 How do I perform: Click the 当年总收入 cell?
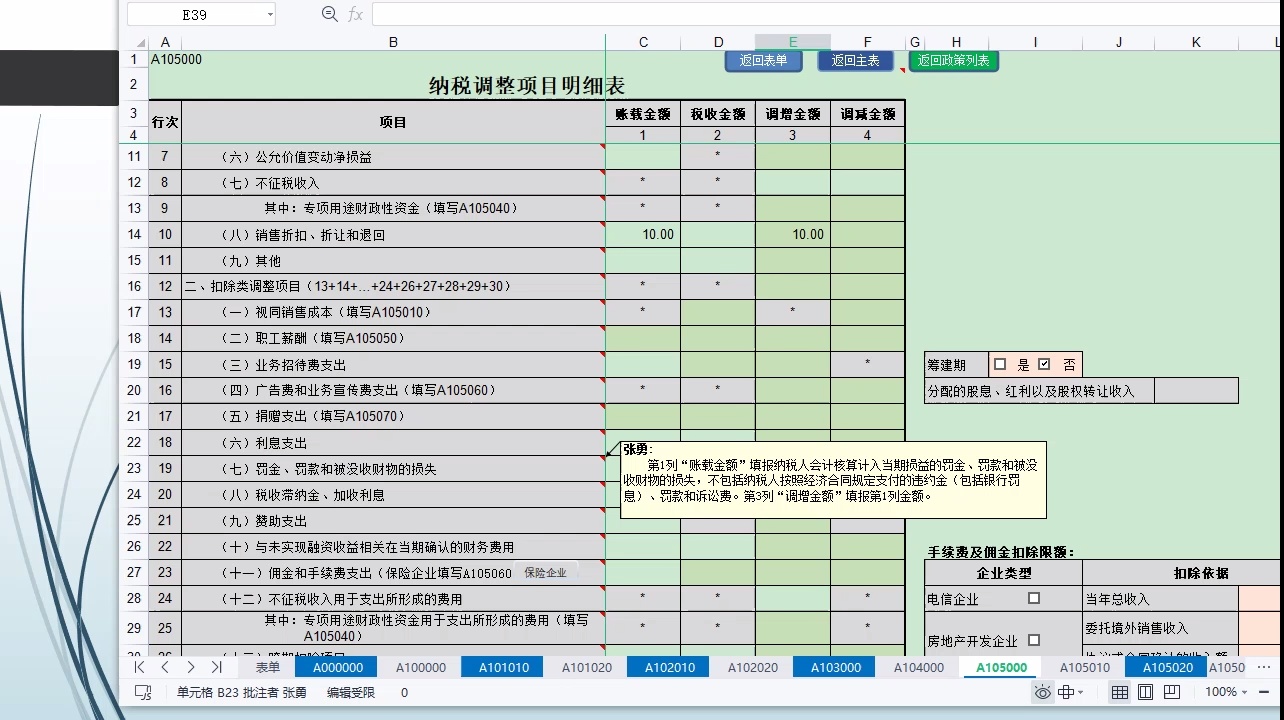[1160, 599]
